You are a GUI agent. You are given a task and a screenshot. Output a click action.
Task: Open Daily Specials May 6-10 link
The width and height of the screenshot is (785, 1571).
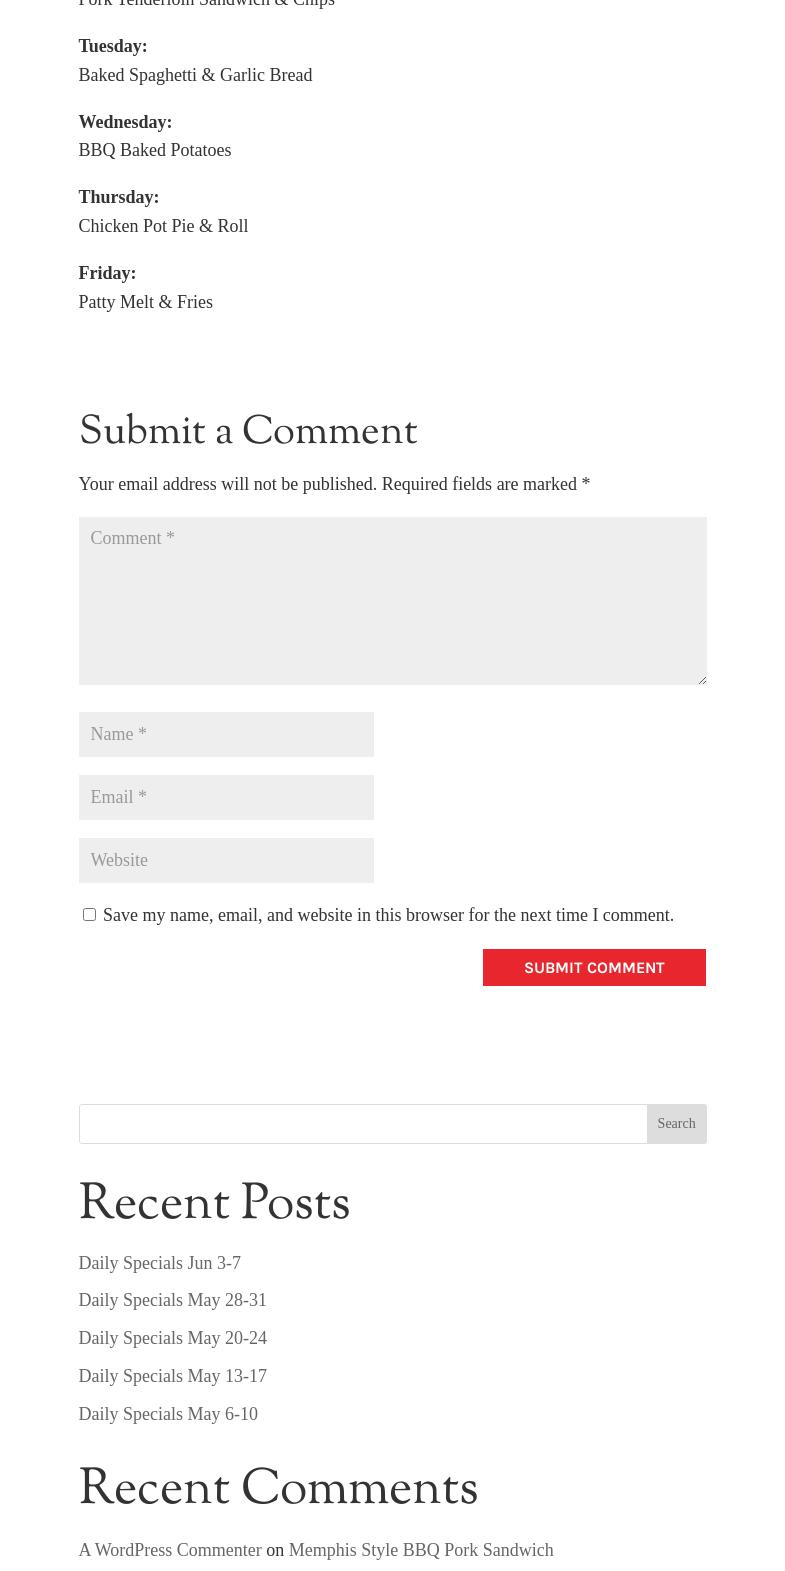tap(168, 1414)
